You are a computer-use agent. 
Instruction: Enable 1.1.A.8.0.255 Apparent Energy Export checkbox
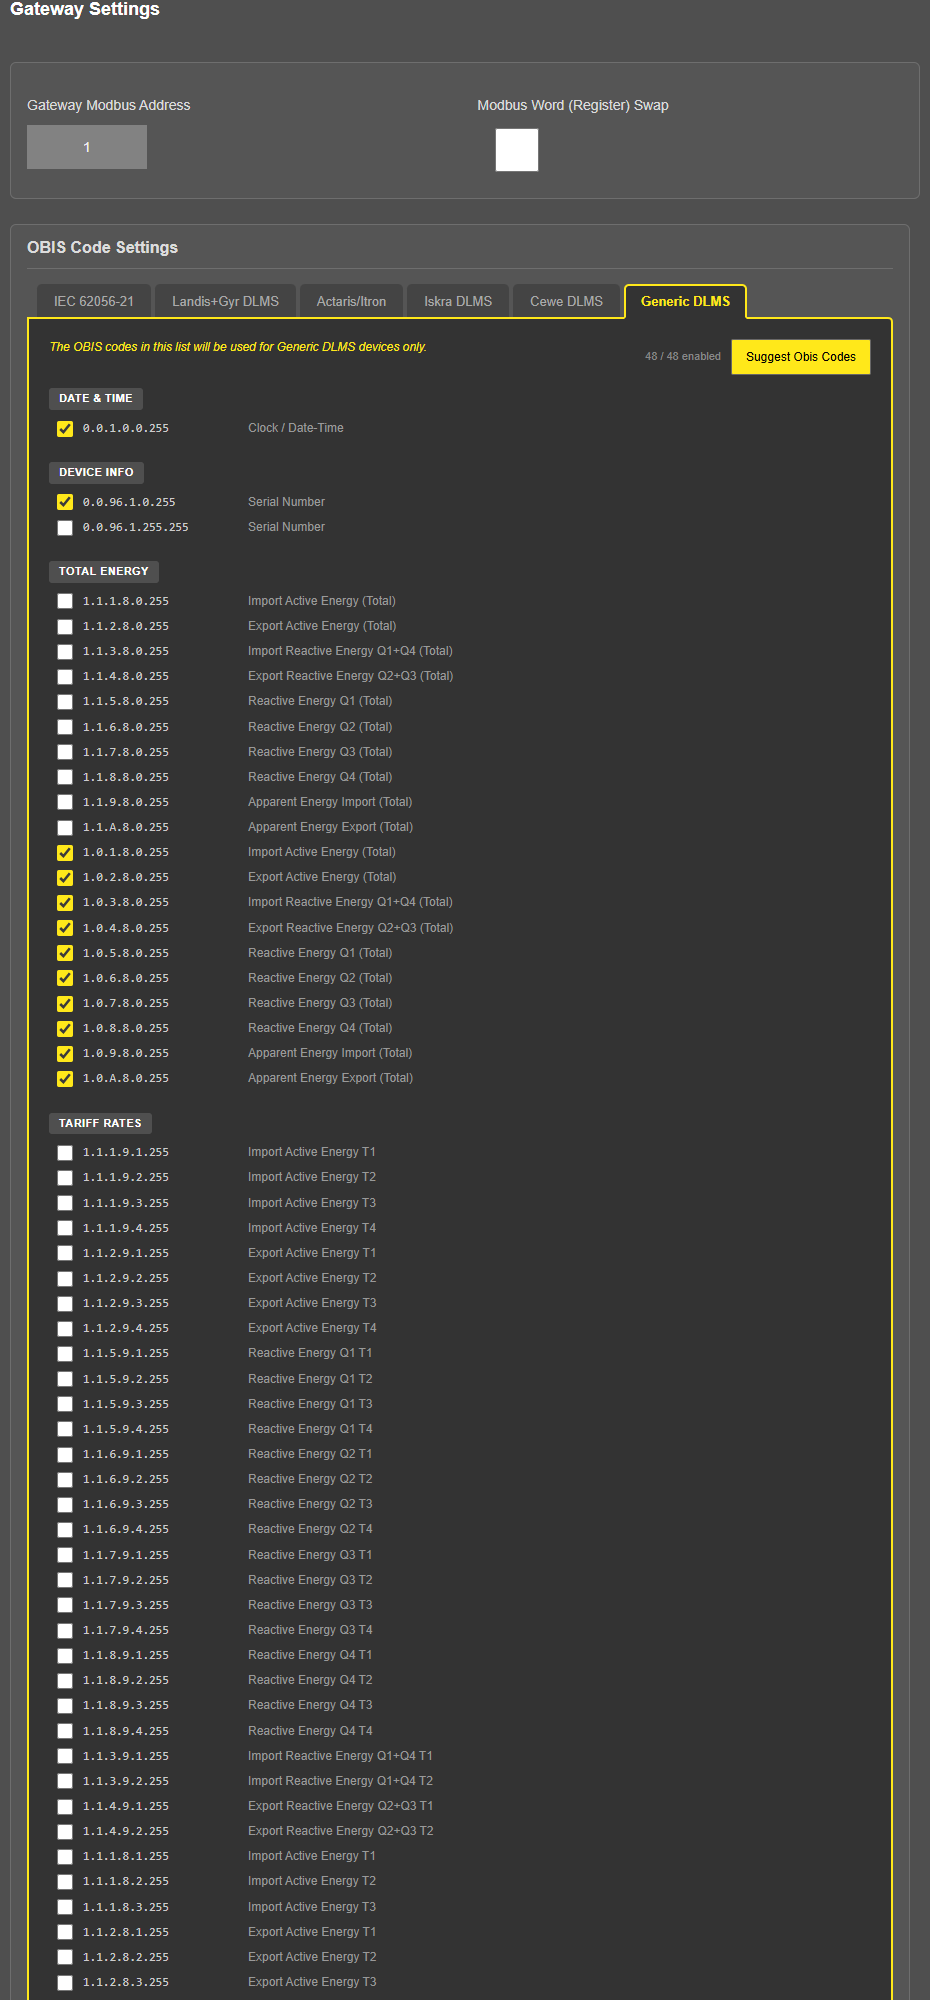coord(65,828)
